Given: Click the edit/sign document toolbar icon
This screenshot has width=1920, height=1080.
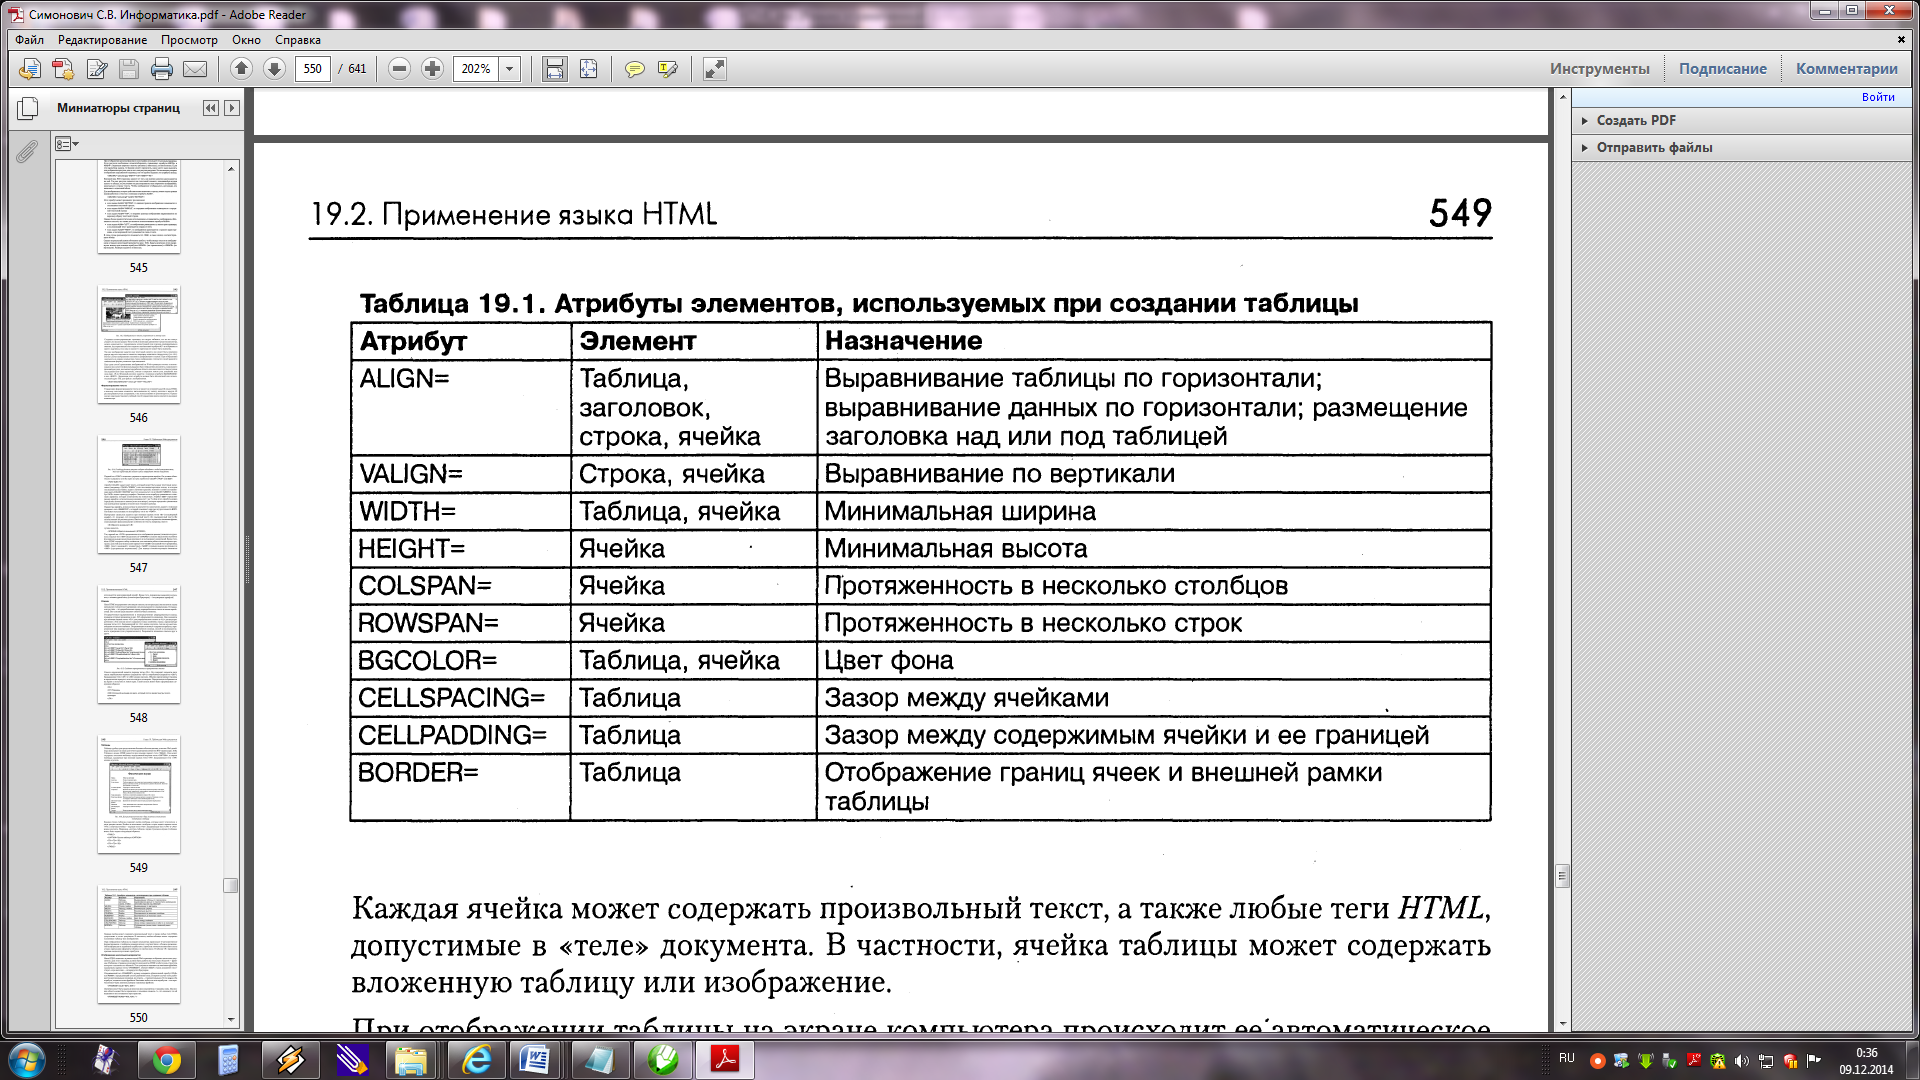Looking at the screenshot, I should 97,69.
